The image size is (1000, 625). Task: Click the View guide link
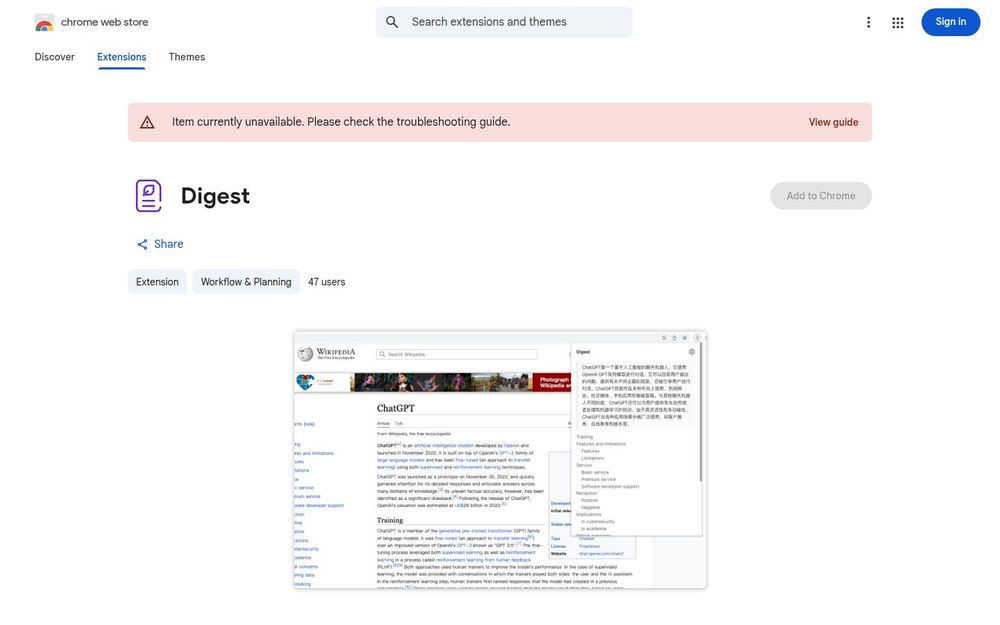click(833, 122)
